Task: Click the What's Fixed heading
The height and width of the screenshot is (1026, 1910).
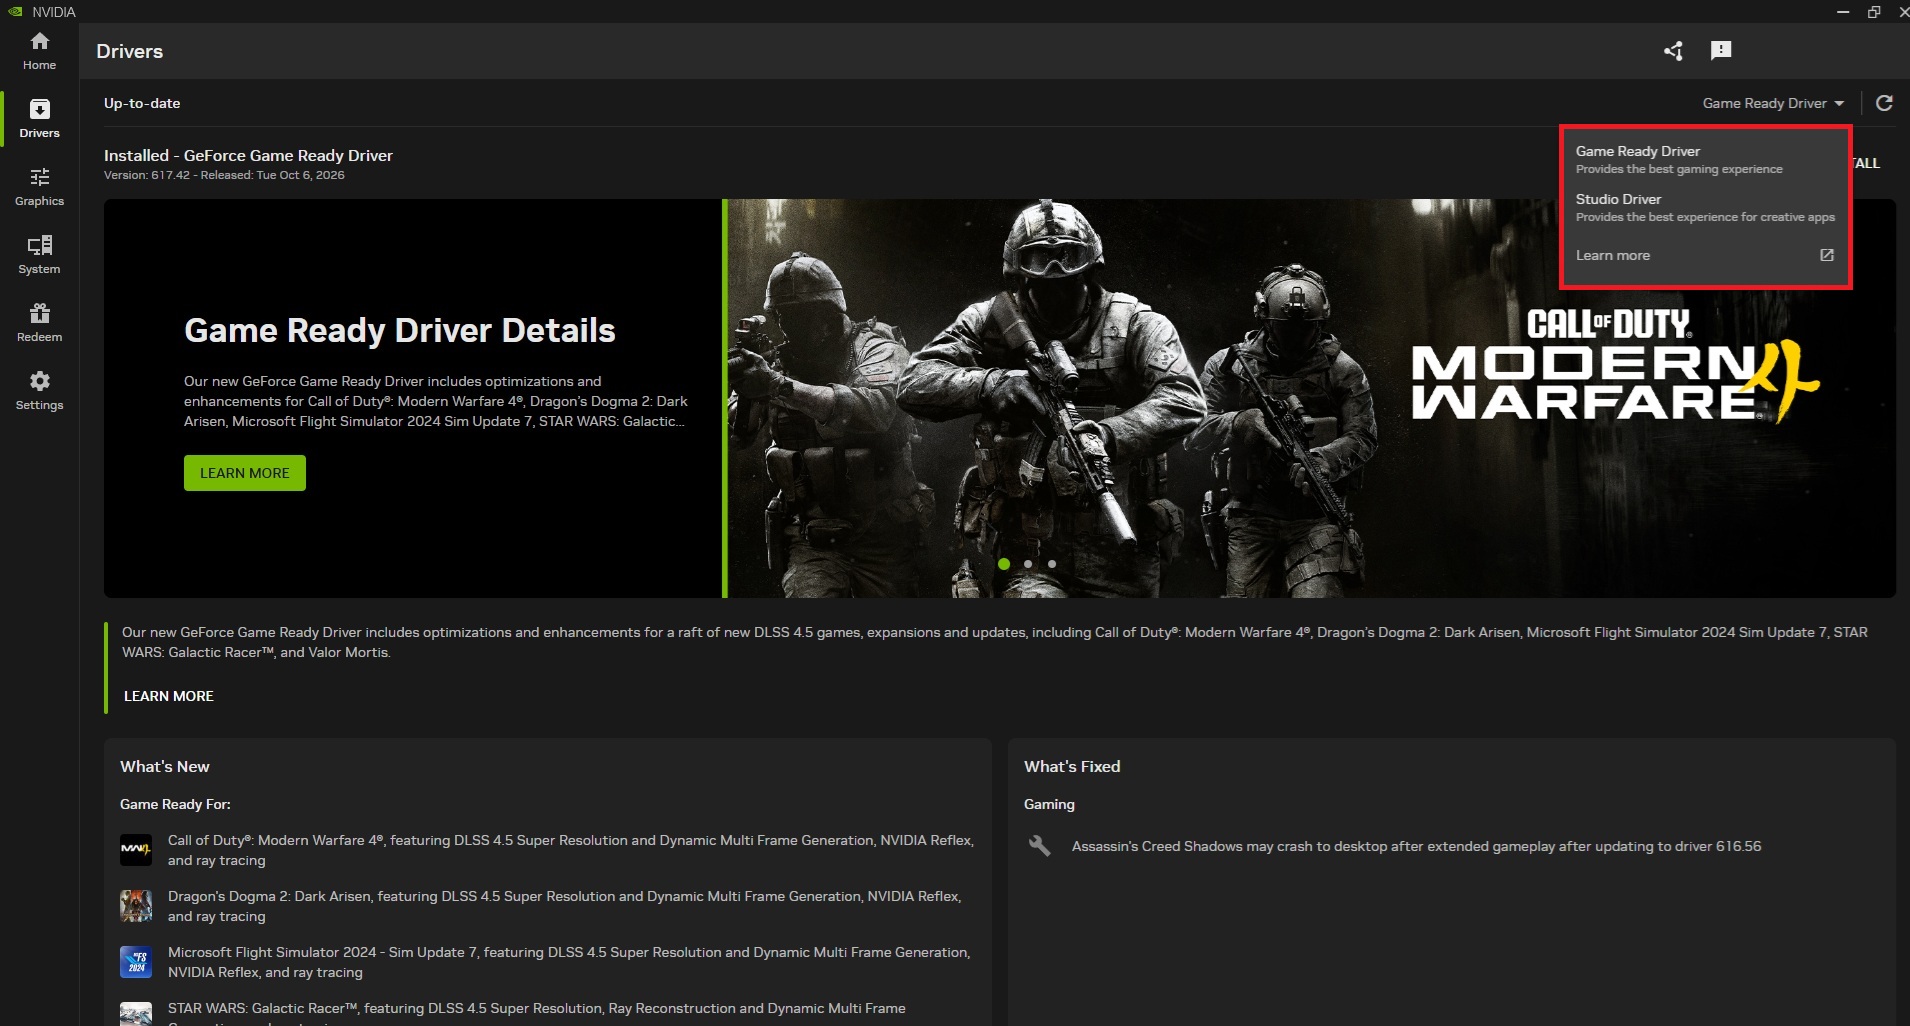Action: [1072, 766]
